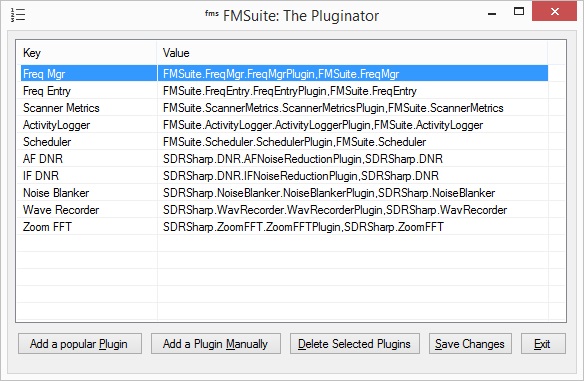Click the numbered-list app icon in title bar

coord(18,15)
